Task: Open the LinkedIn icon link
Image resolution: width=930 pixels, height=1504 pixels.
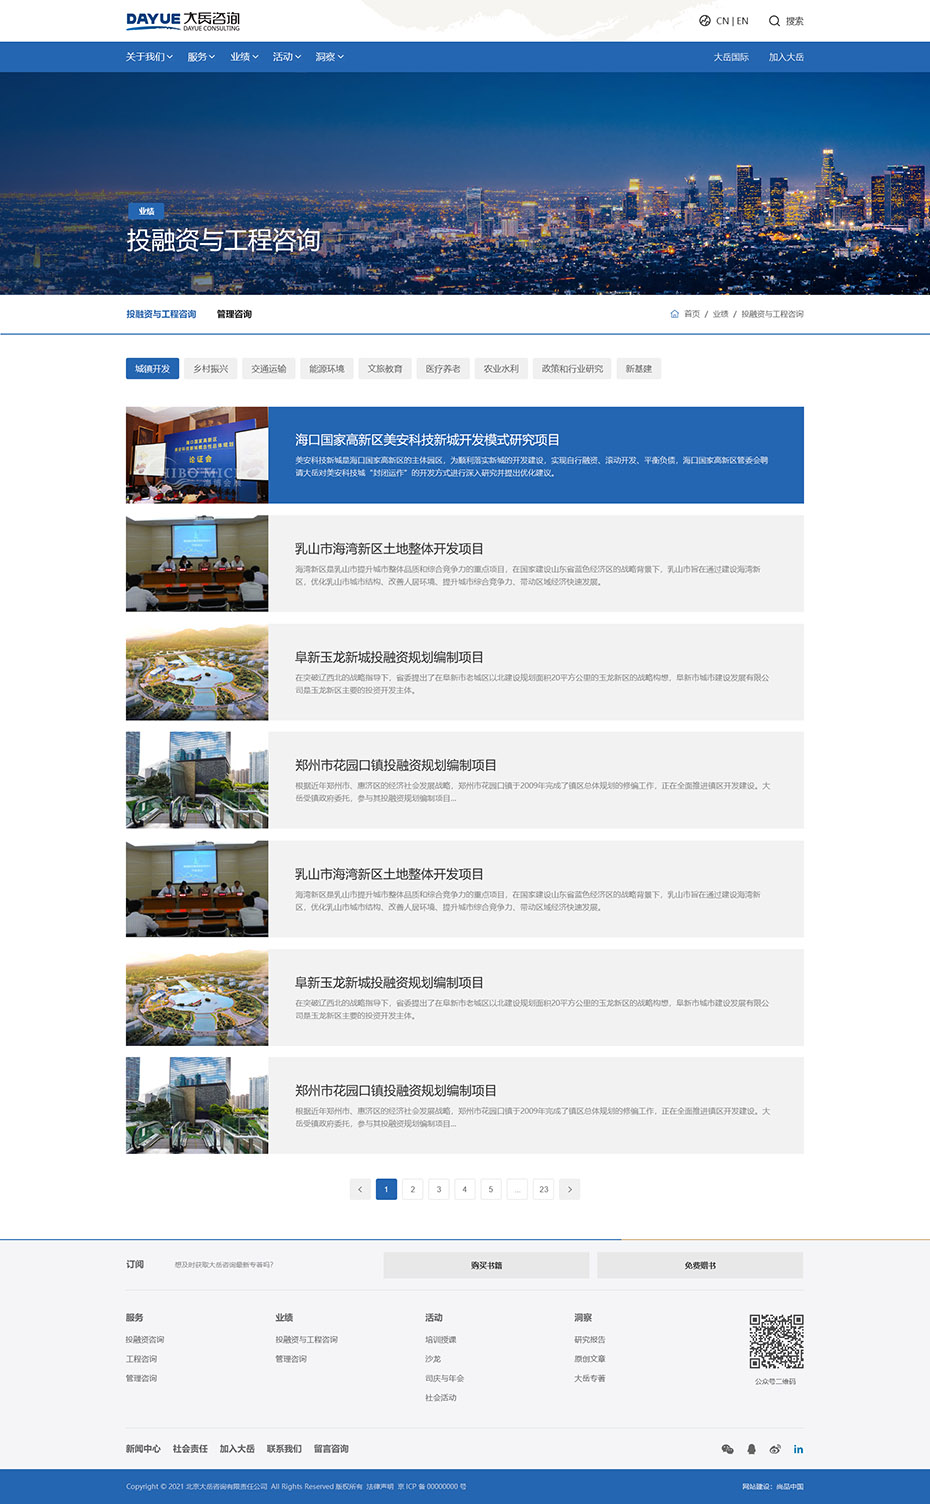Action: tap(798, 1449)
